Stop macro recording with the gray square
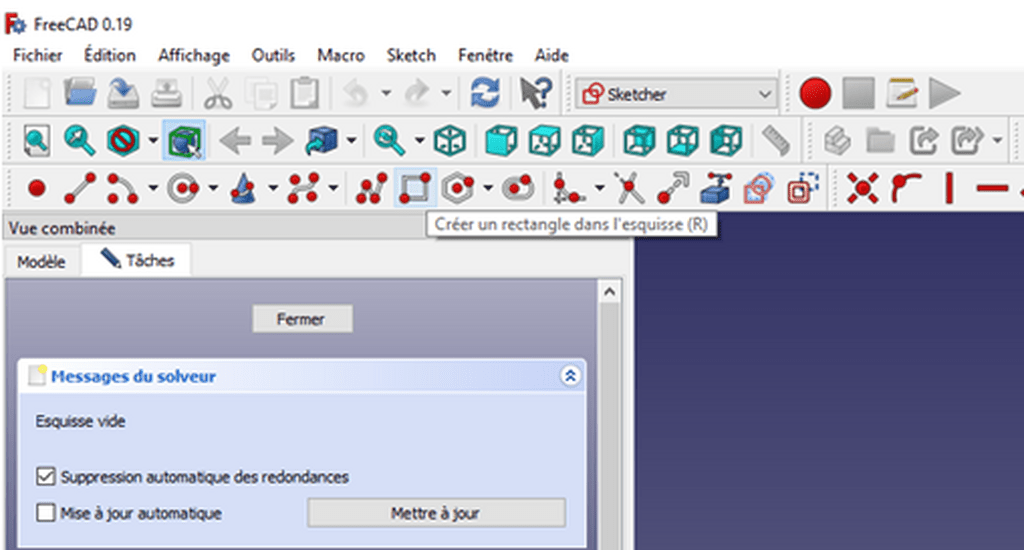This screenshot has width=1024, height=550. click(x=858, y=93)
